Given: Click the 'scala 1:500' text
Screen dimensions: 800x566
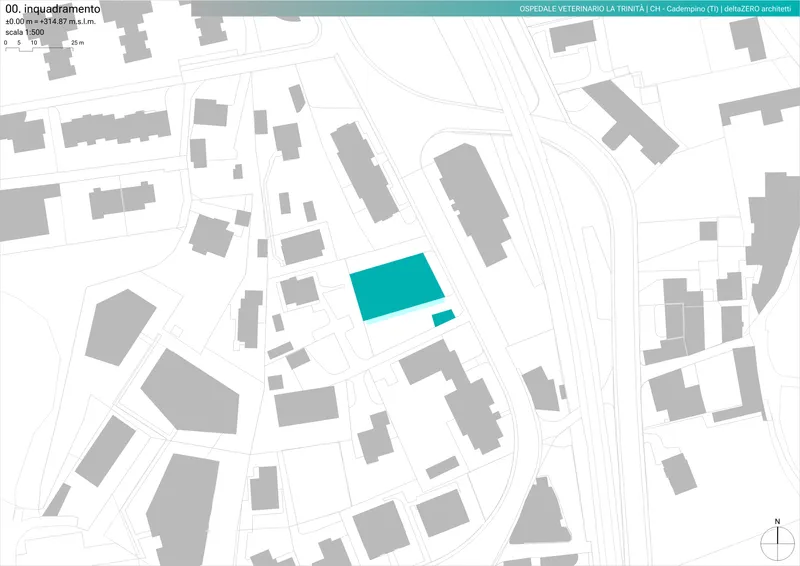Looking at the screenshot, I should pos(25,32).
